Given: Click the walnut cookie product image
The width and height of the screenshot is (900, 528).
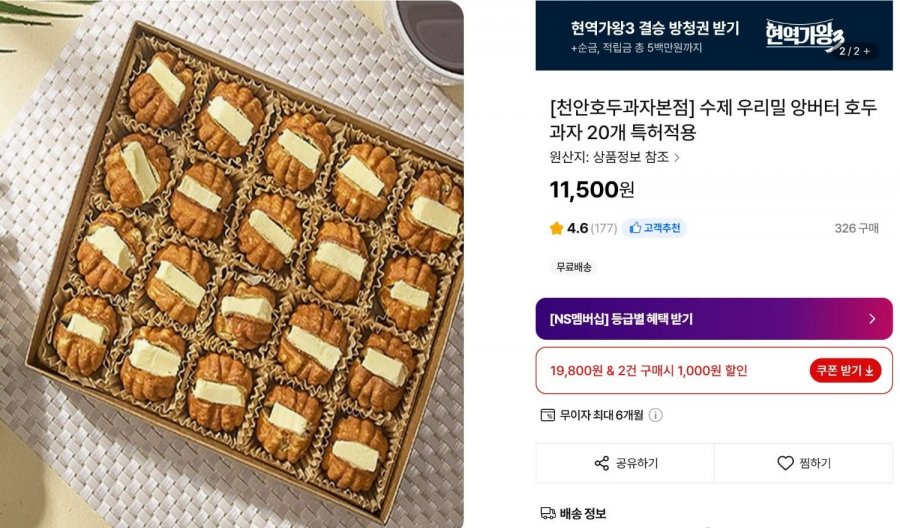Looking at the screenshot, I should [232, 262].
